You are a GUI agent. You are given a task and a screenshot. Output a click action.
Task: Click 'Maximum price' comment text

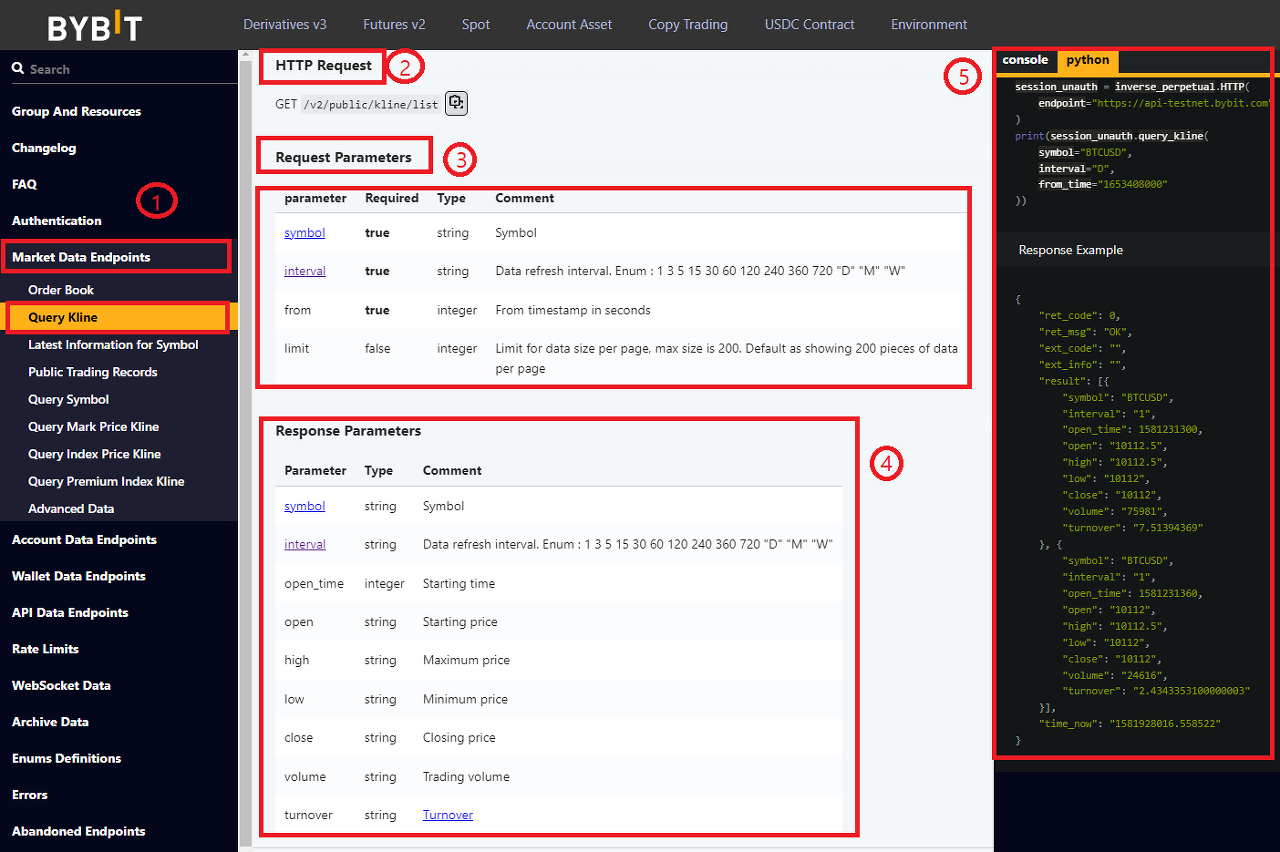click(466, 660)
